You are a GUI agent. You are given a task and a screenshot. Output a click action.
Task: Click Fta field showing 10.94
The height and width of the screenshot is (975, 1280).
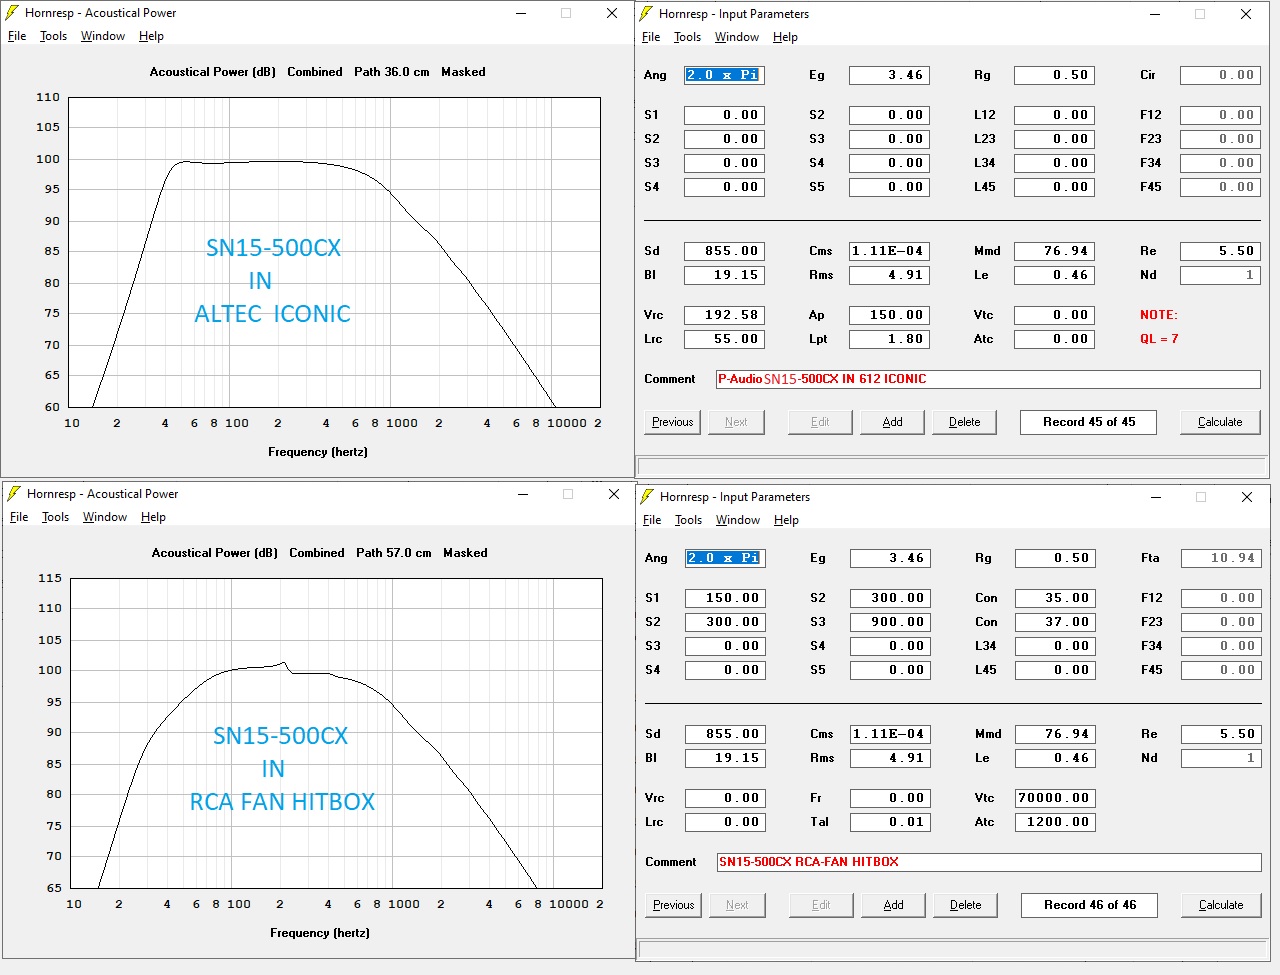click(x=1221, y=558)
